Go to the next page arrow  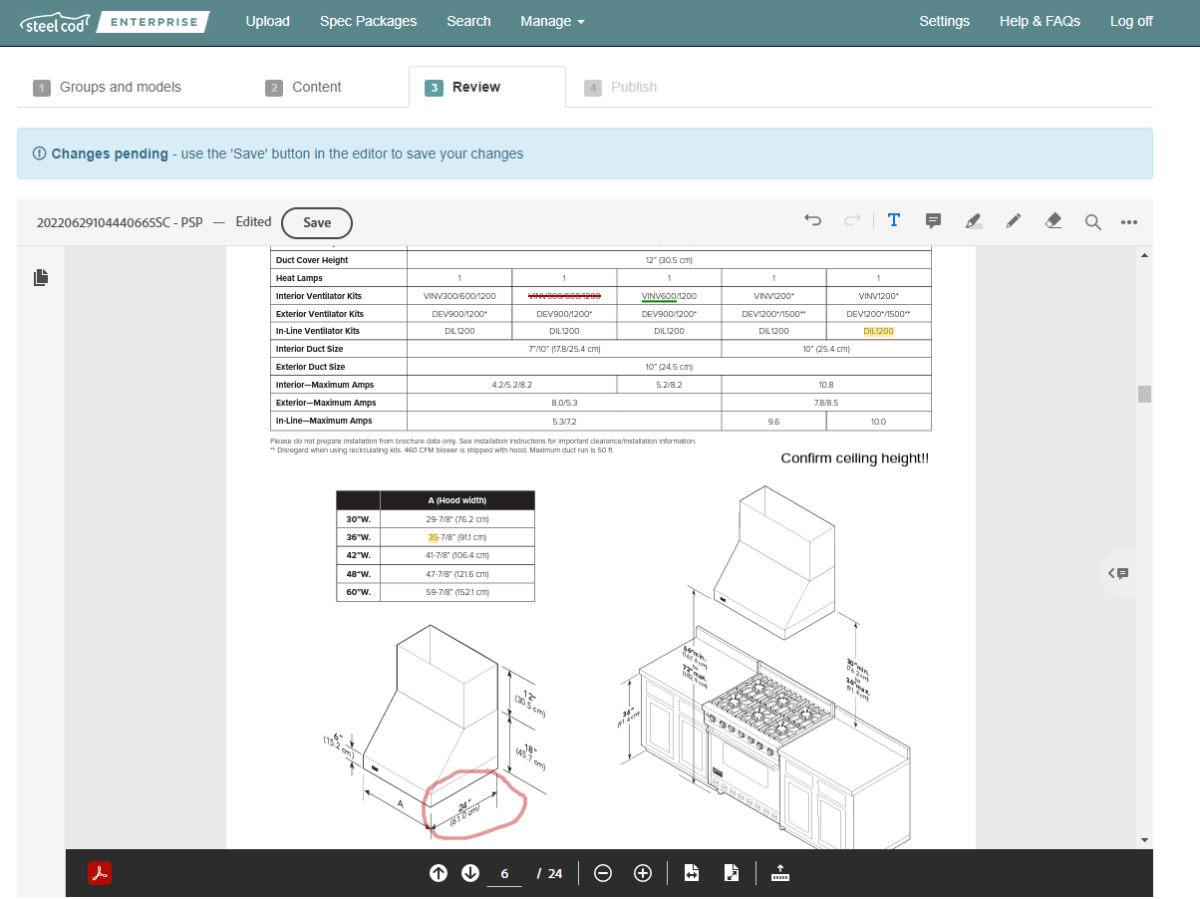[470, 873]
